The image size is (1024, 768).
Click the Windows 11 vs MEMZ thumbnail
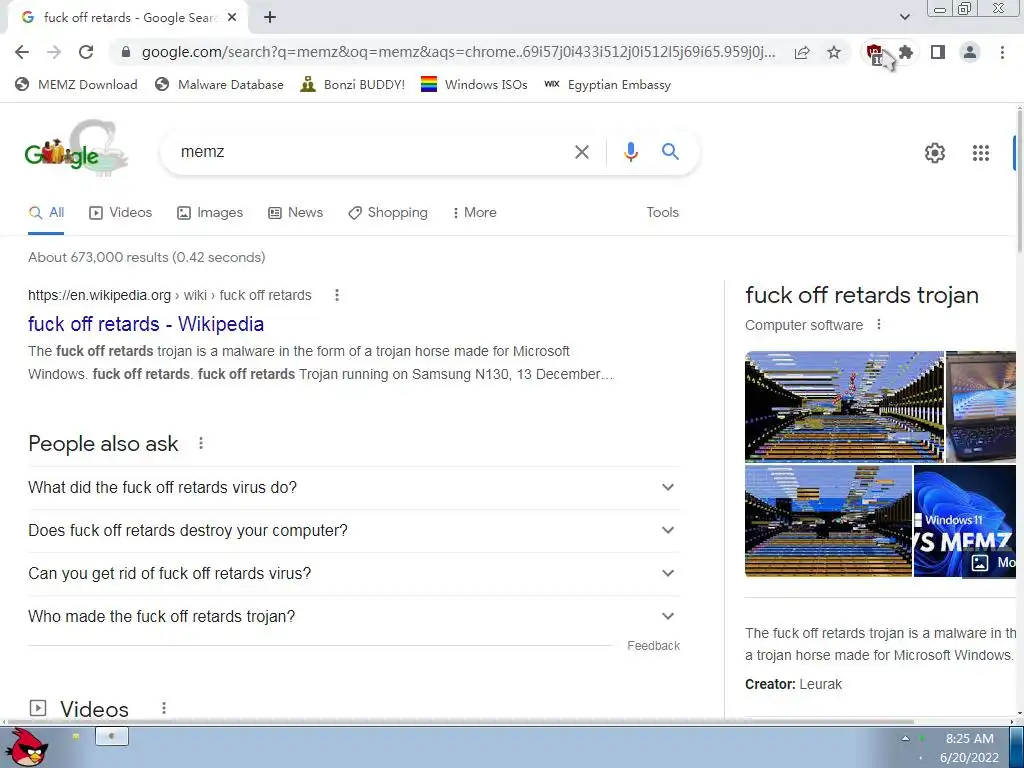click(965, 521)
